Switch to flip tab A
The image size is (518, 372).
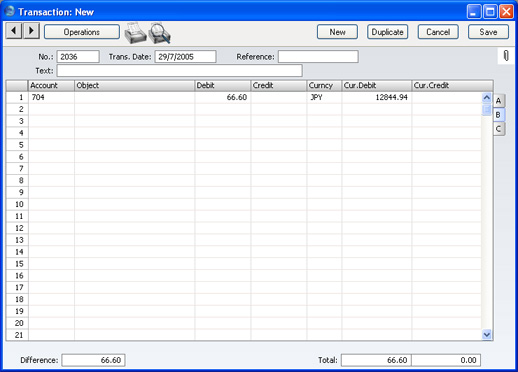(x=499, y=101)
